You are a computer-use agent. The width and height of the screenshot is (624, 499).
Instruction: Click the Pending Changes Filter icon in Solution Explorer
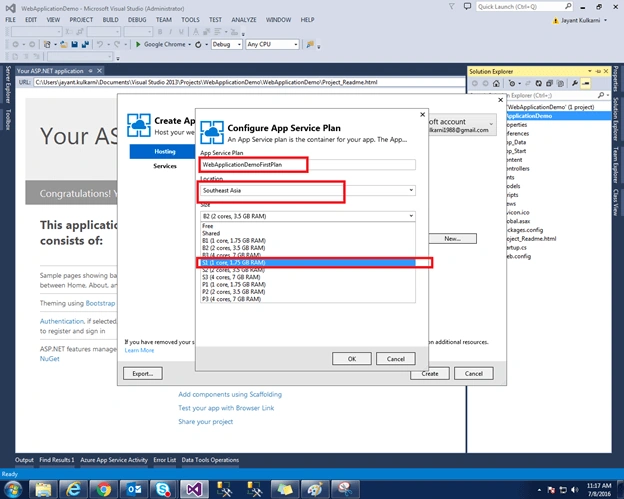(x=512, y=83)
